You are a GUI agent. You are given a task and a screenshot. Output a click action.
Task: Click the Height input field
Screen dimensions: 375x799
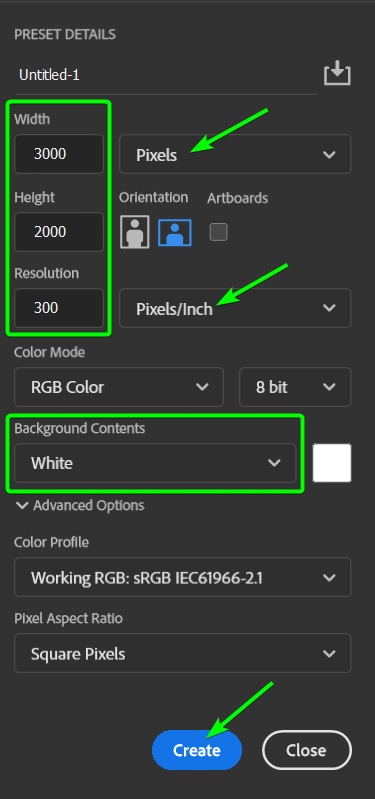59,232
